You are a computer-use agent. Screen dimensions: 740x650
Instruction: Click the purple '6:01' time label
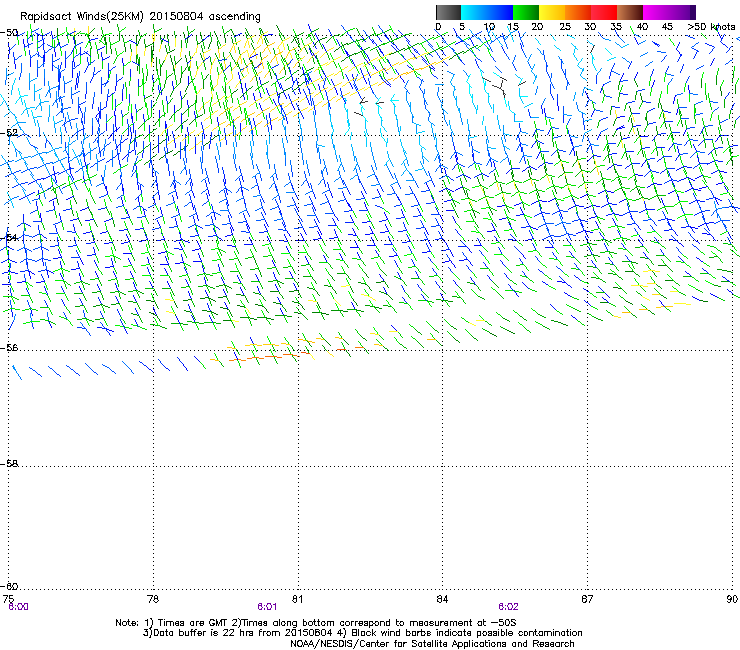pos(267,607)
